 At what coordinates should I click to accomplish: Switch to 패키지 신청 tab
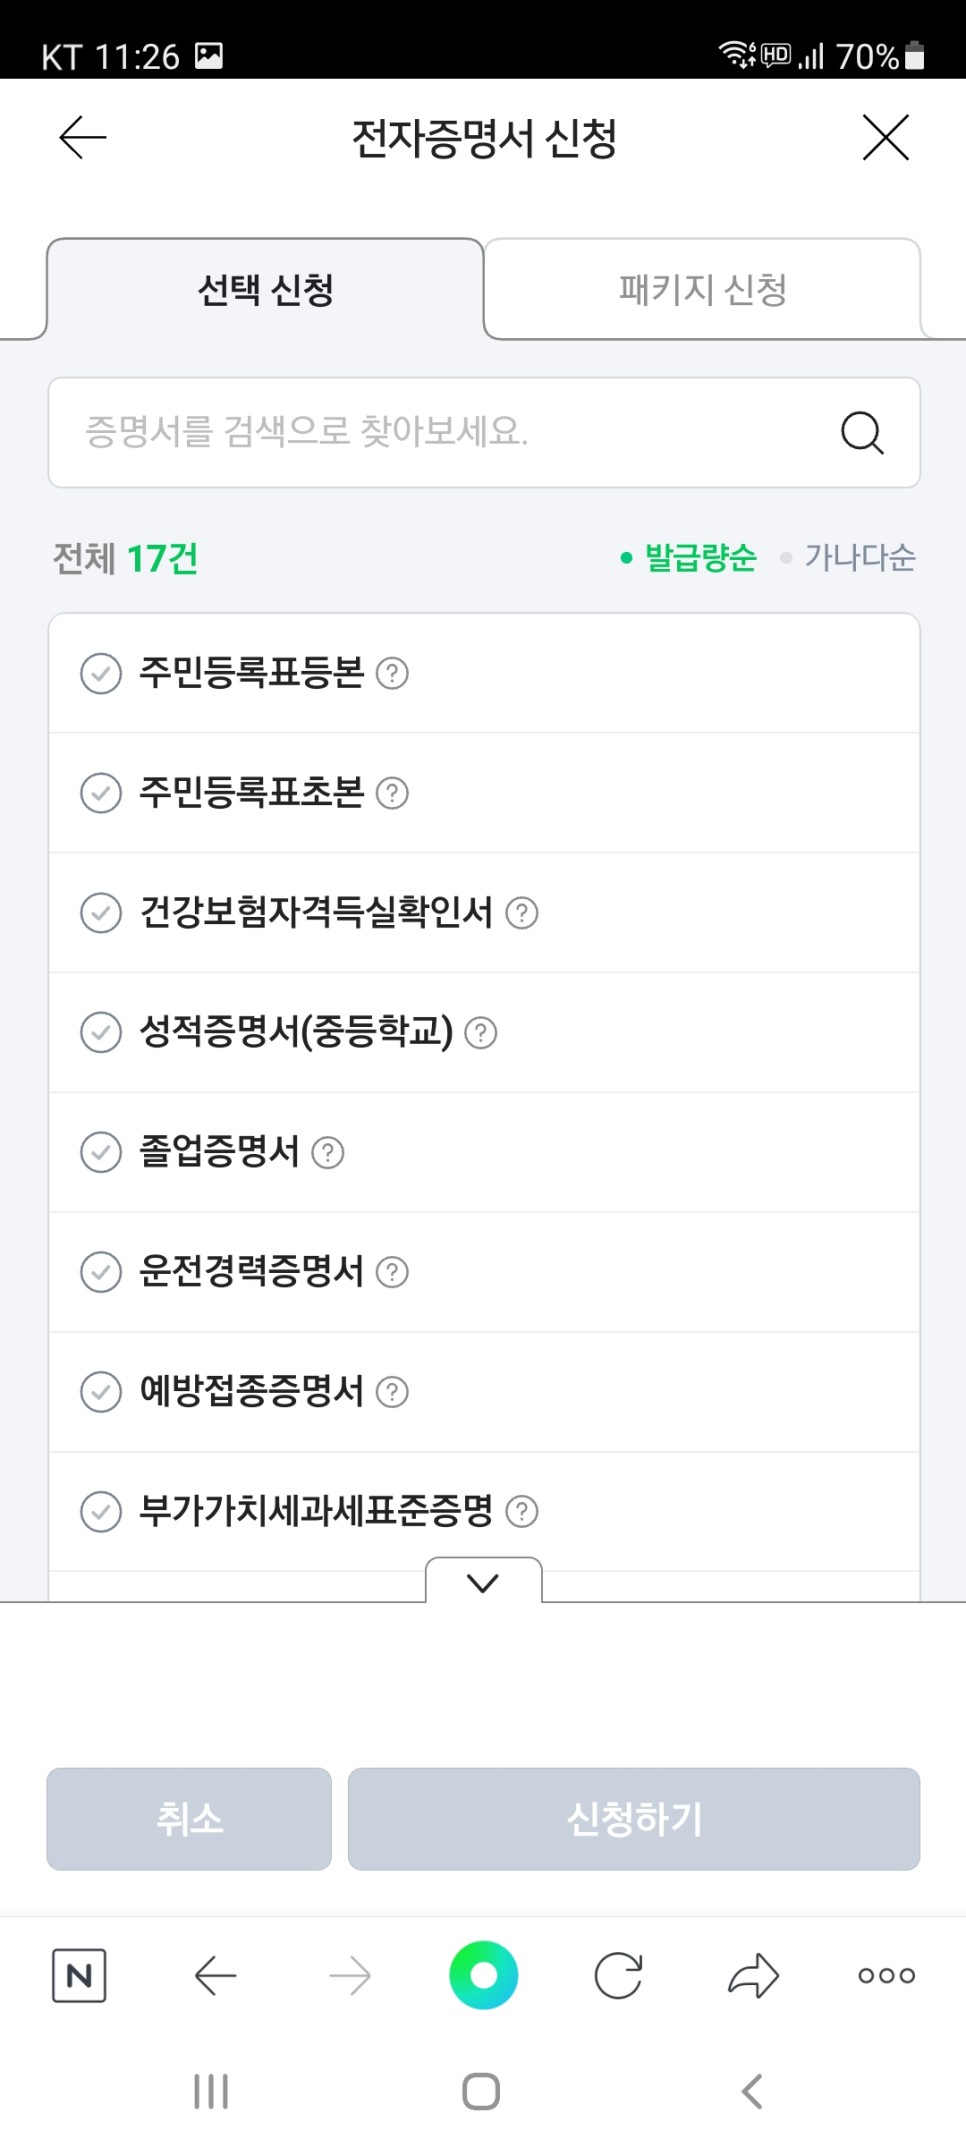tap(702, 289)
